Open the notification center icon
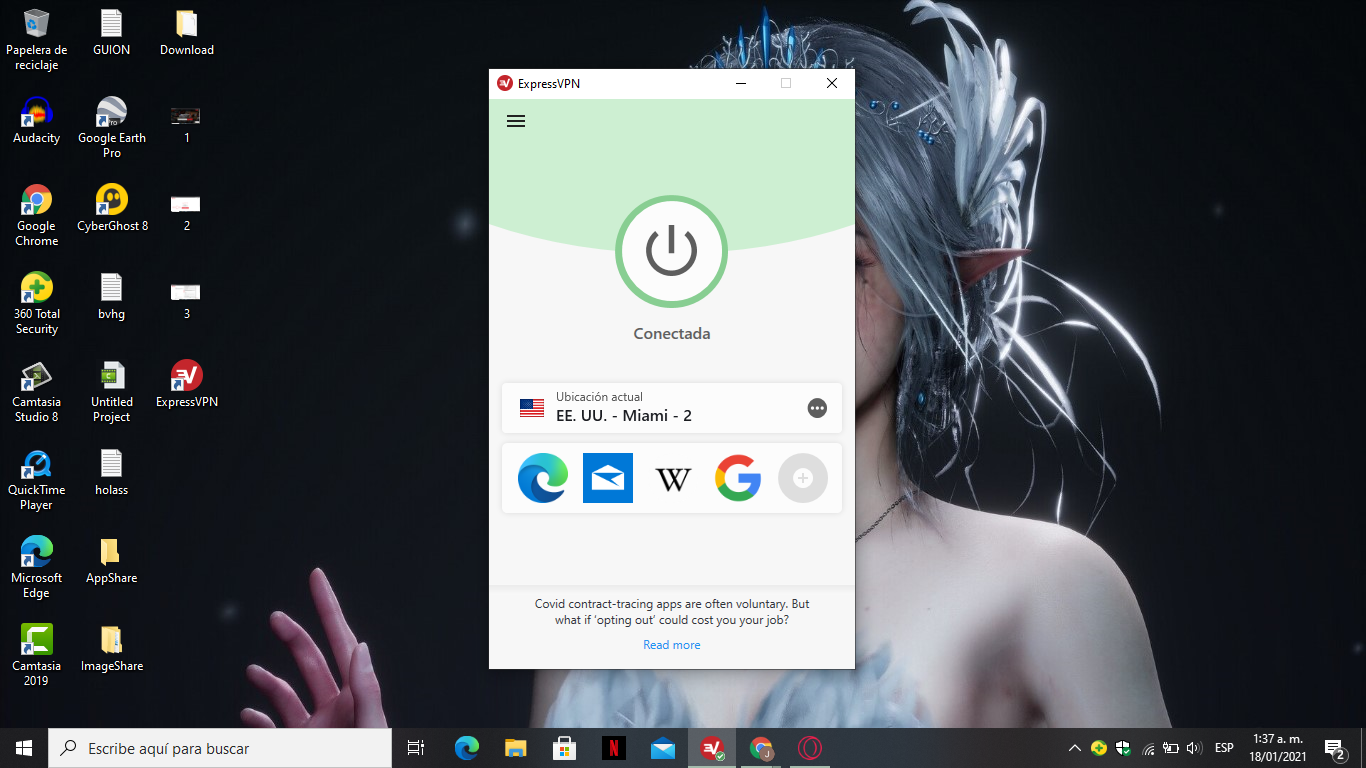Screen dimensions: 1366x768 click(1335, 748)
